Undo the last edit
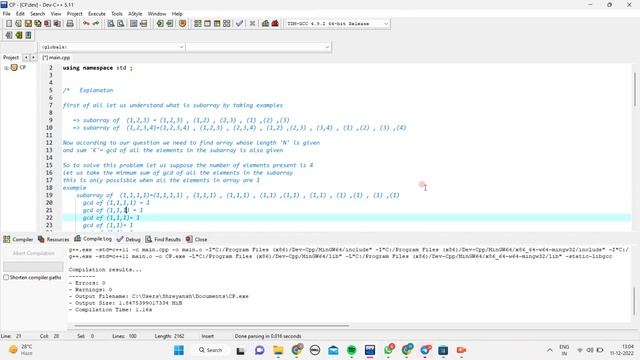The width and height of the screenshot is (640, 360). [86, 24]
